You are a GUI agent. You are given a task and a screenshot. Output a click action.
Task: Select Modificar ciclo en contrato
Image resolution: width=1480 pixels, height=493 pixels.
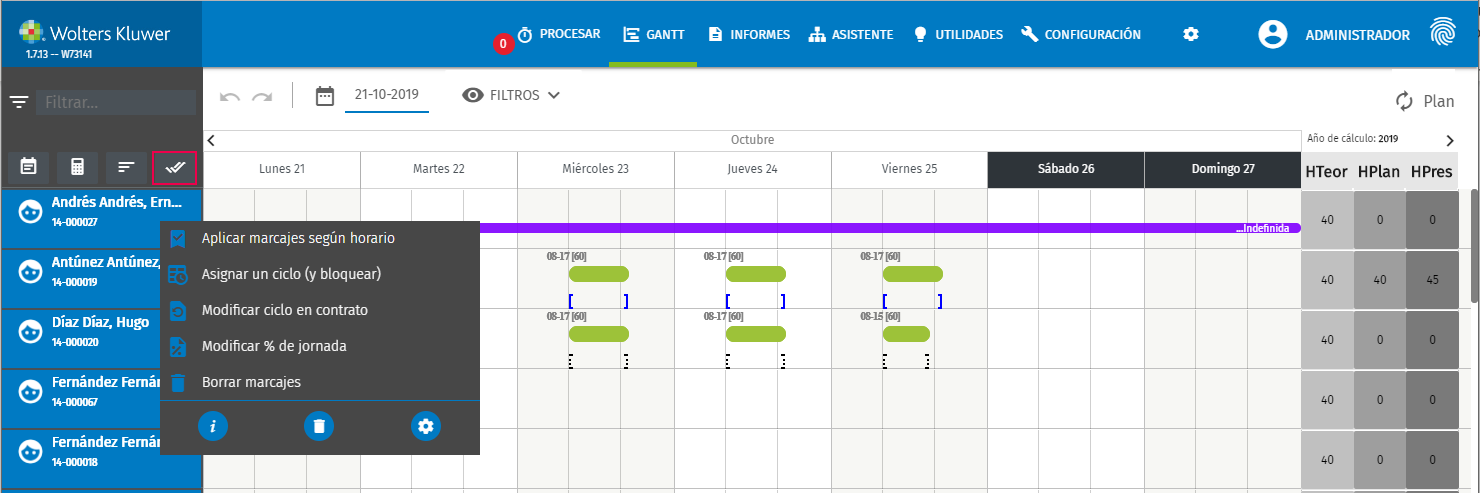(x=320, y=310)
